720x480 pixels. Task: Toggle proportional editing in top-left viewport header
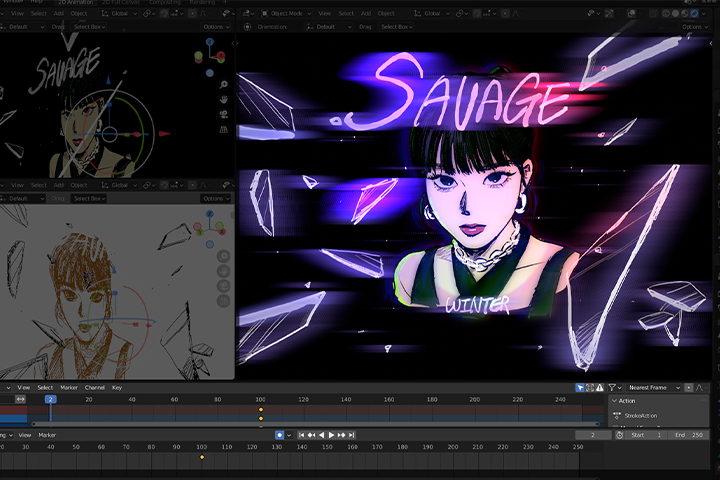pyautogui.click(x=192, y=13)
